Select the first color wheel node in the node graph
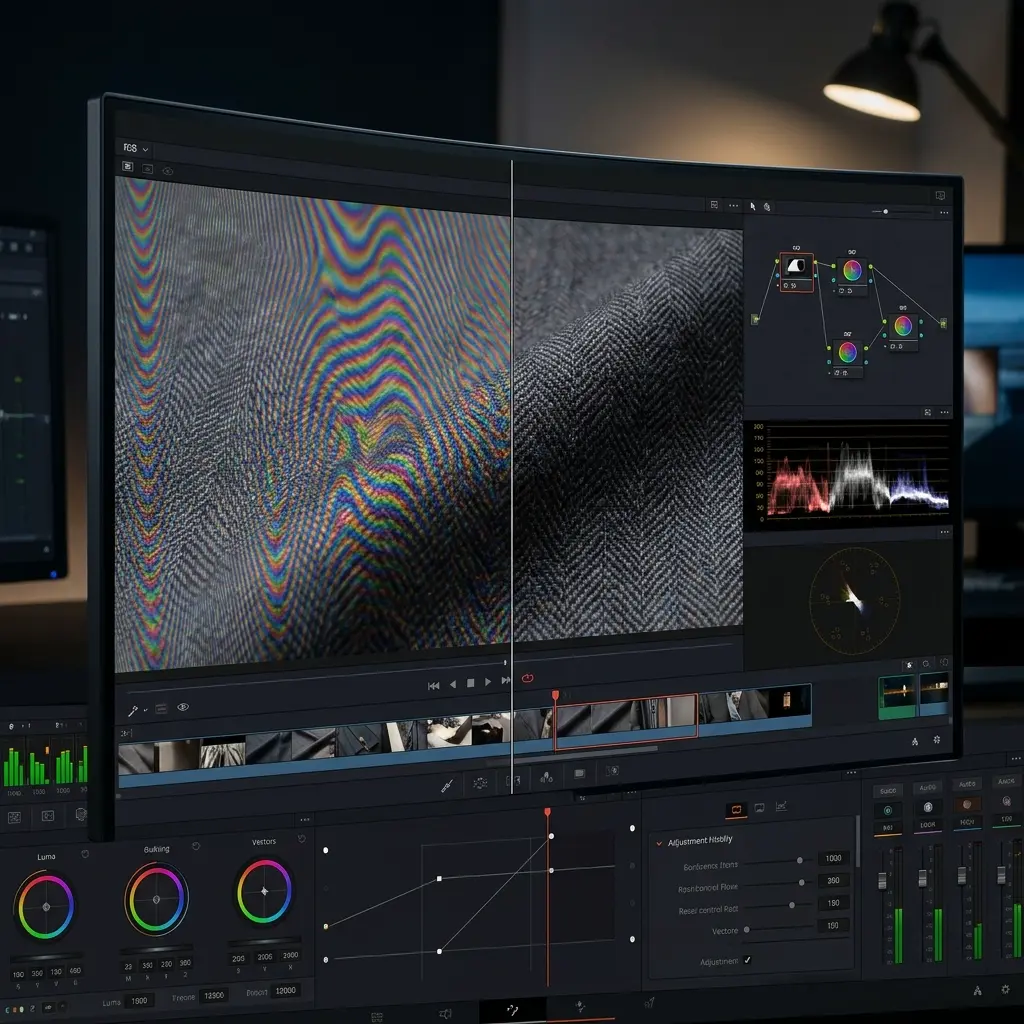This screenshot has width=1024, height=1024. tap(850, 271)
